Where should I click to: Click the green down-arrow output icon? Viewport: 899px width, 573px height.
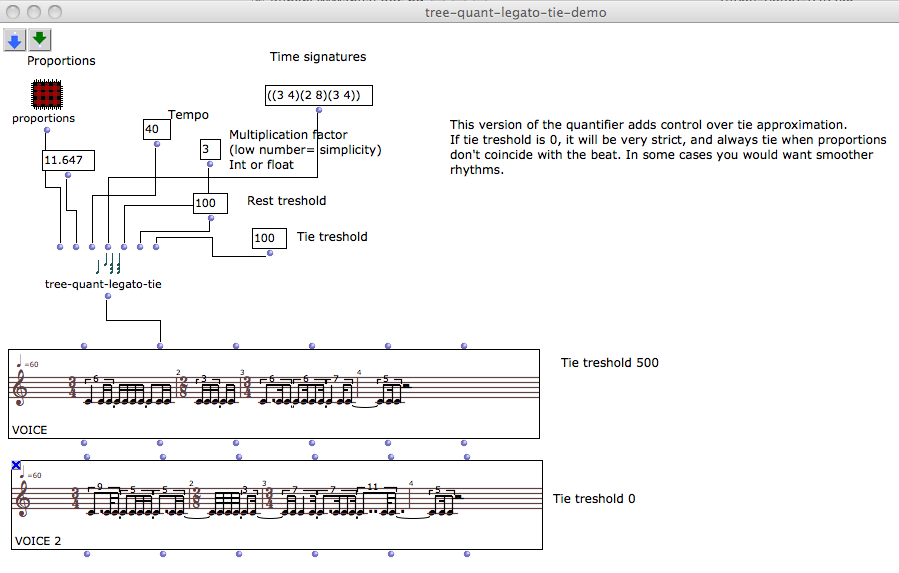(x=40, y=39)
